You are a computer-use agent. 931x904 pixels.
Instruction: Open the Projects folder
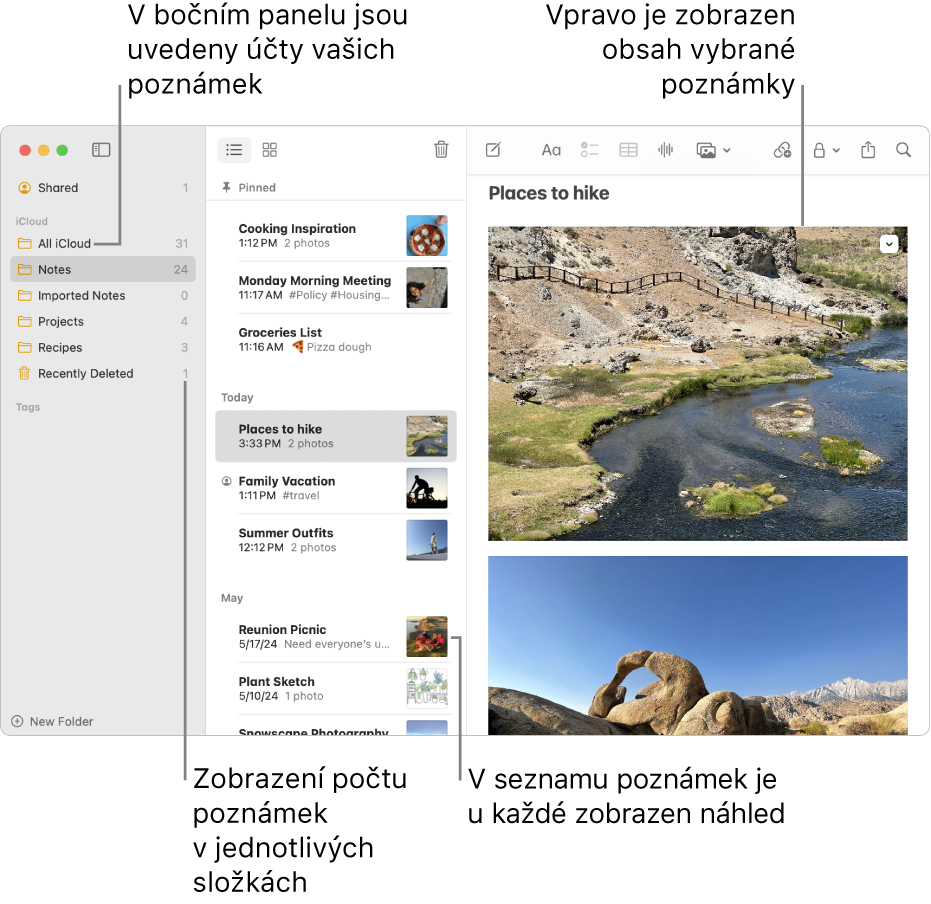click(103, 321)
